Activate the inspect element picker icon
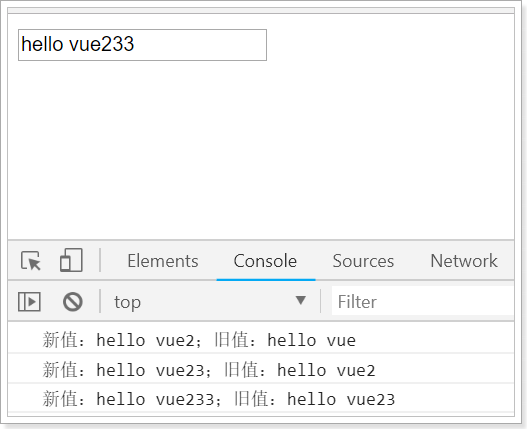This screenshot has width=527, height=429. [x=31, y=261]
